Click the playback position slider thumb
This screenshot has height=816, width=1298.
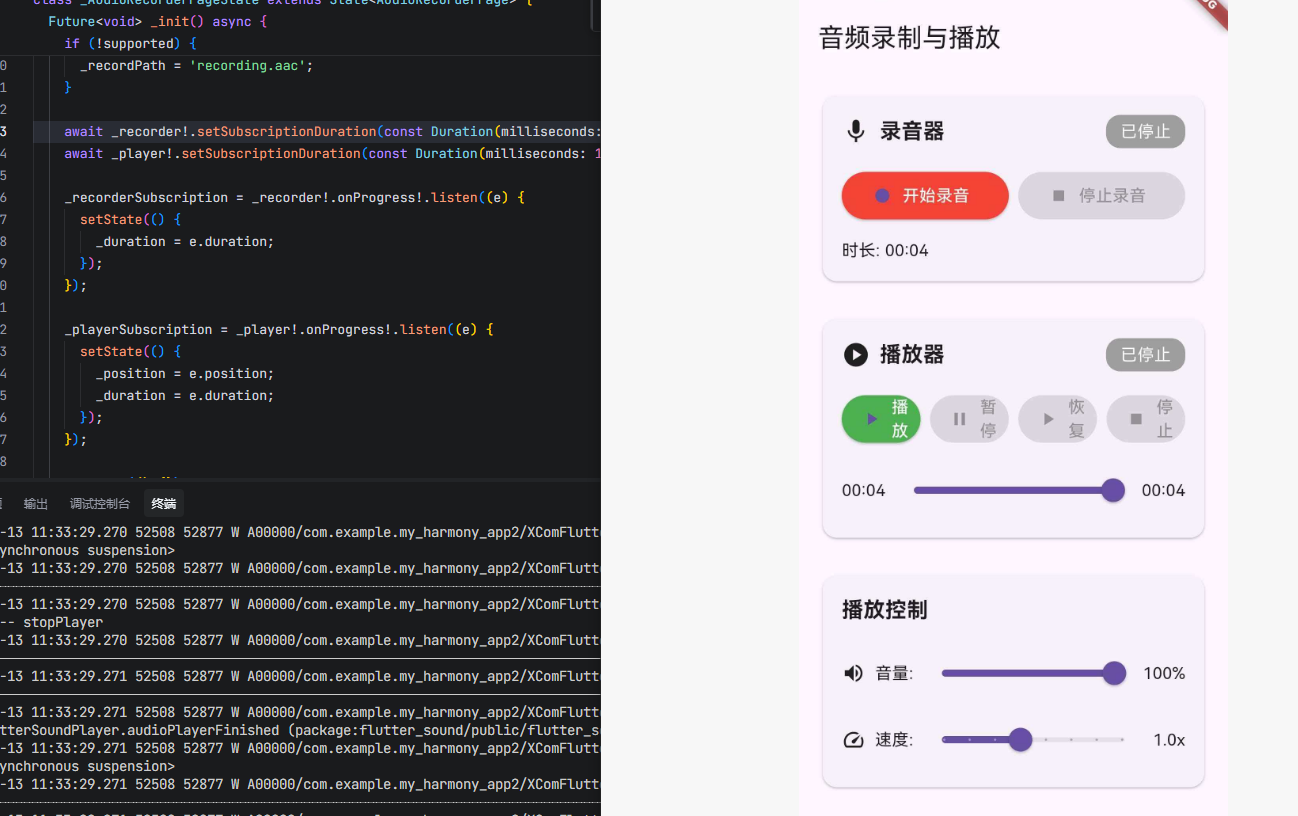tap(1113, 490)
